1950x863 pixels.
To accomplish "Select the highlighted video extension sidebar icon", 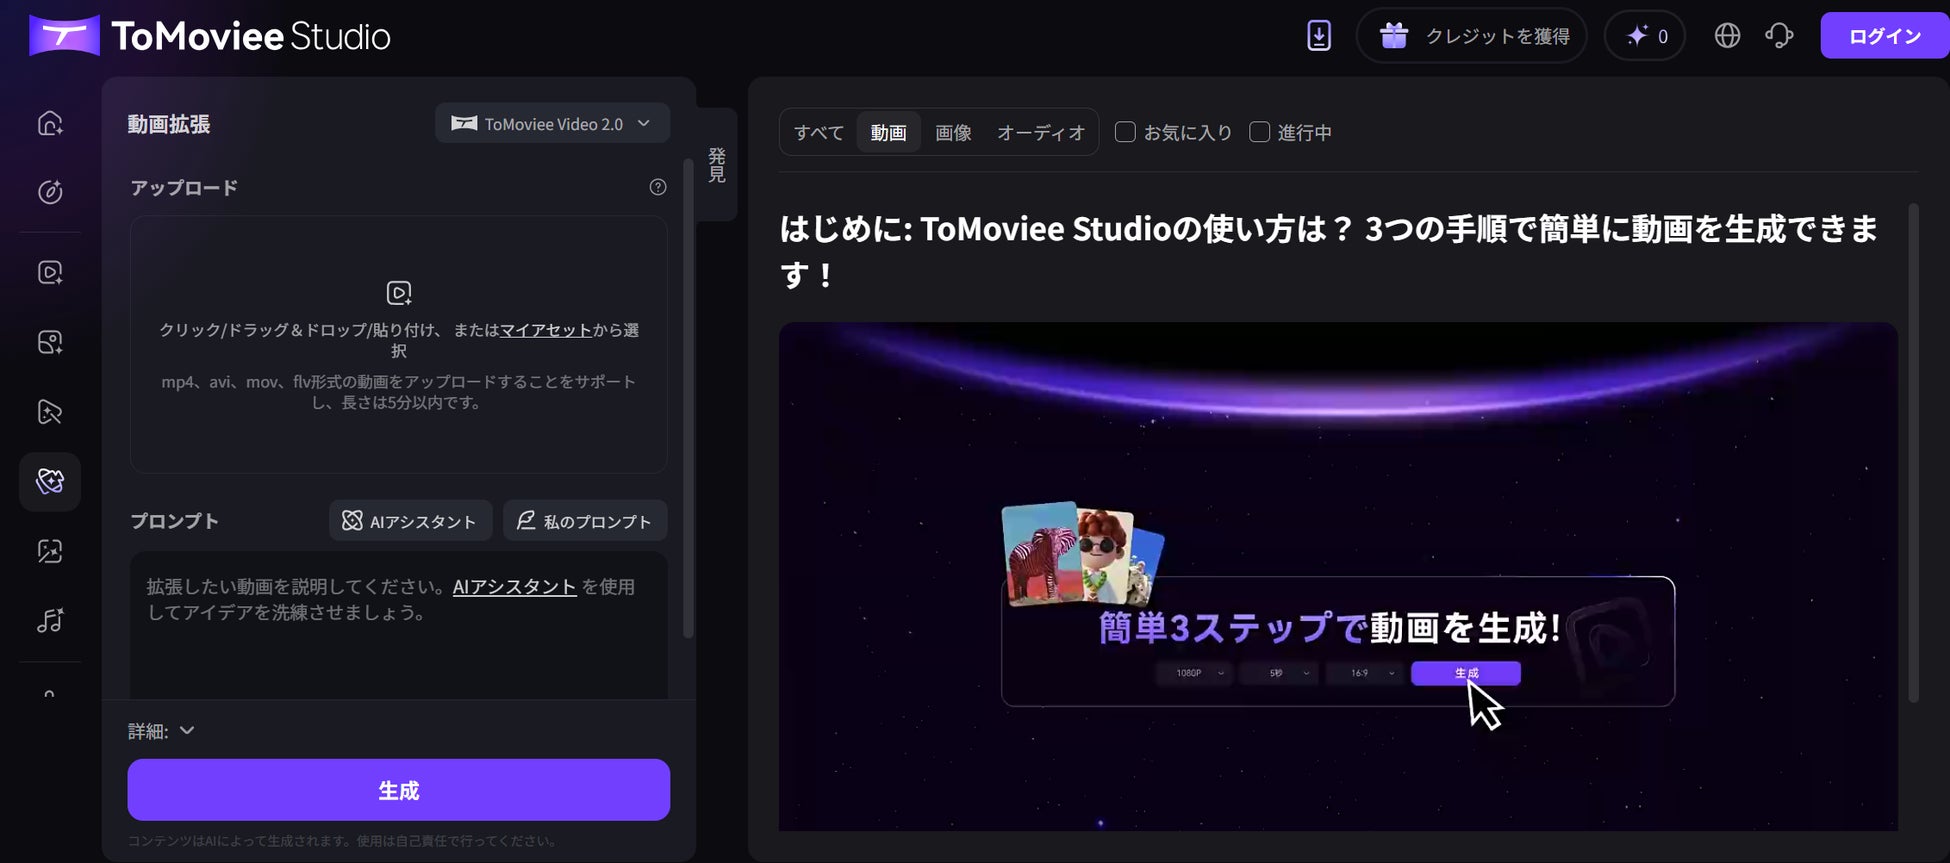I will (50, 481).
